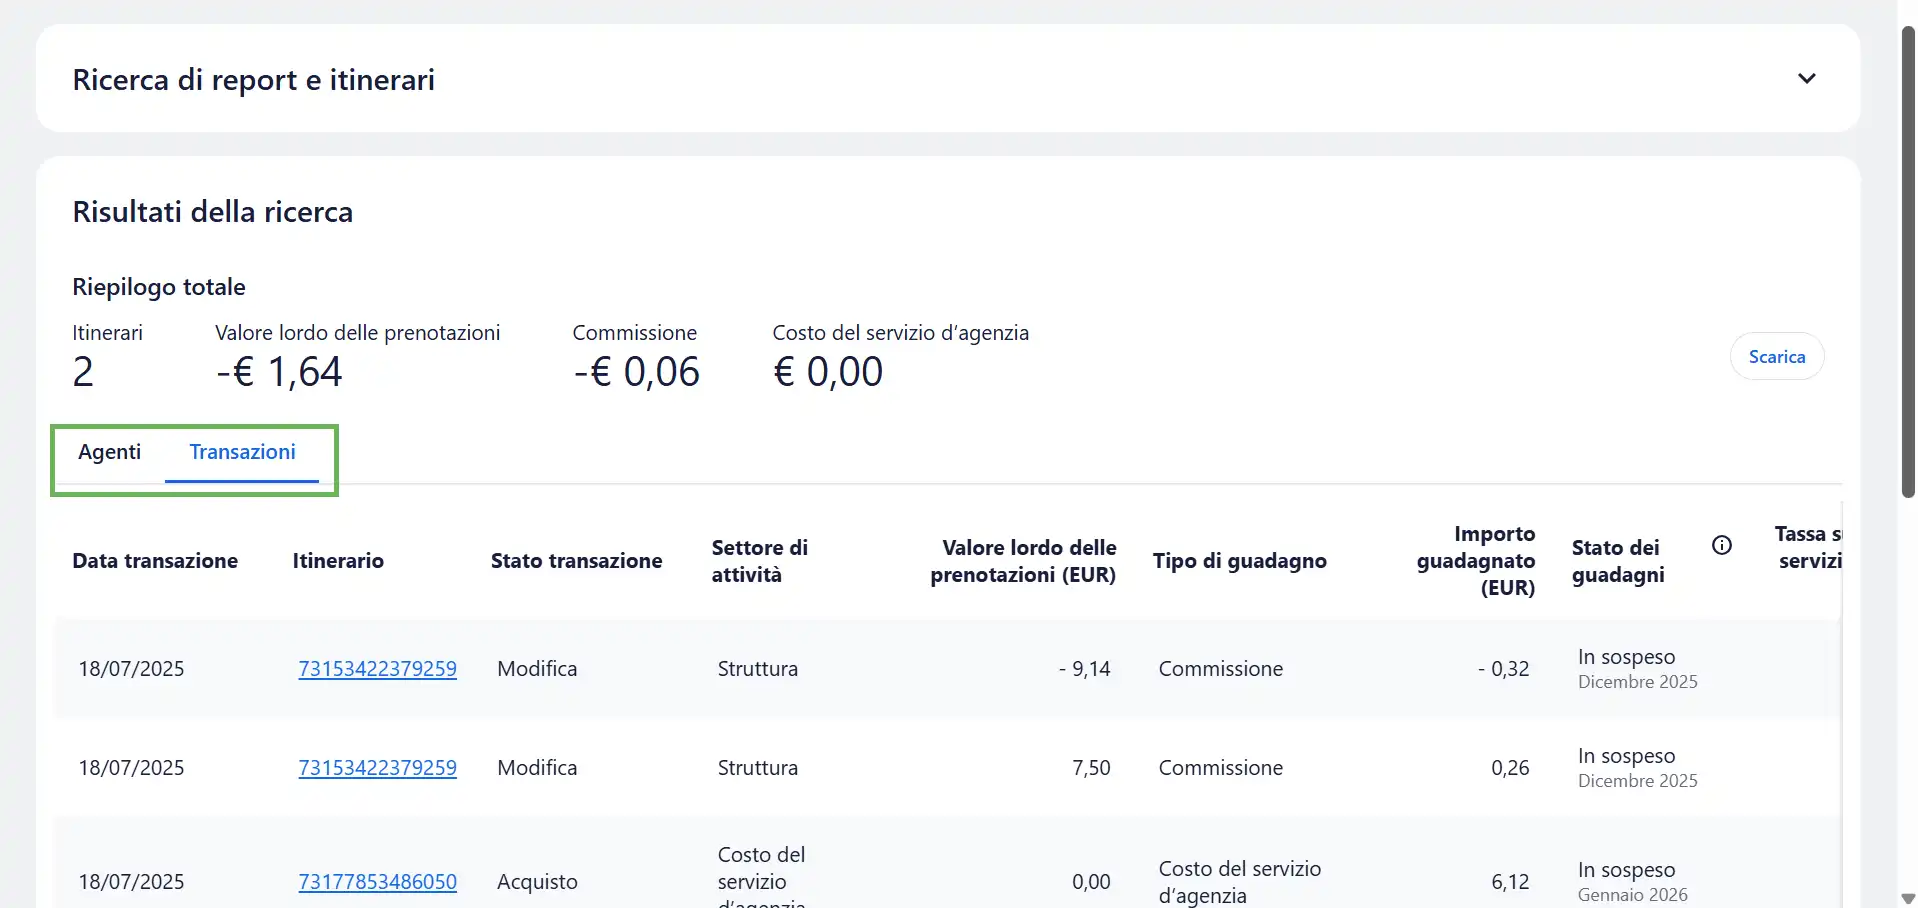Open itinerary 73177853486050 link

coord(377,882)
